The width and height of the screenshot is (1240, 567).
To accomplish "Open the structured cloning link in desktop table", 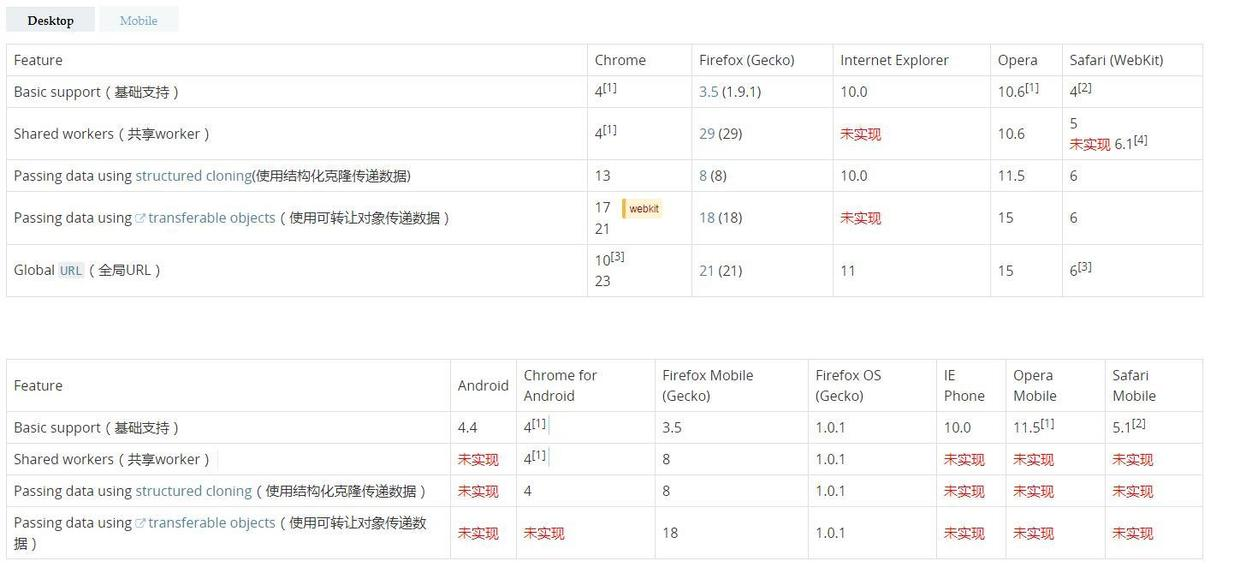I will 193,176.
